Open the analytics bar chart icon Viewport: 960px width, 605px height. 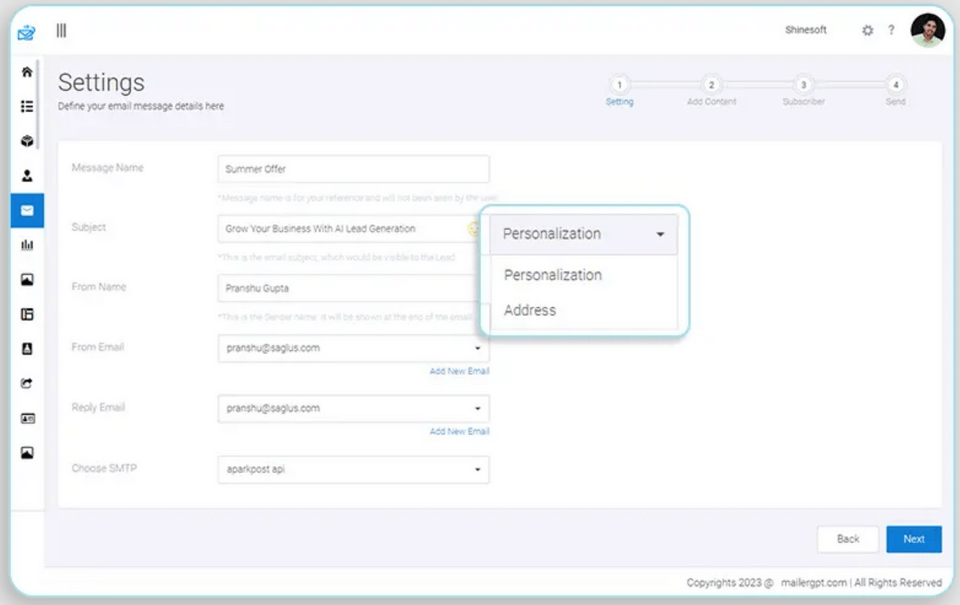(27, 244)
